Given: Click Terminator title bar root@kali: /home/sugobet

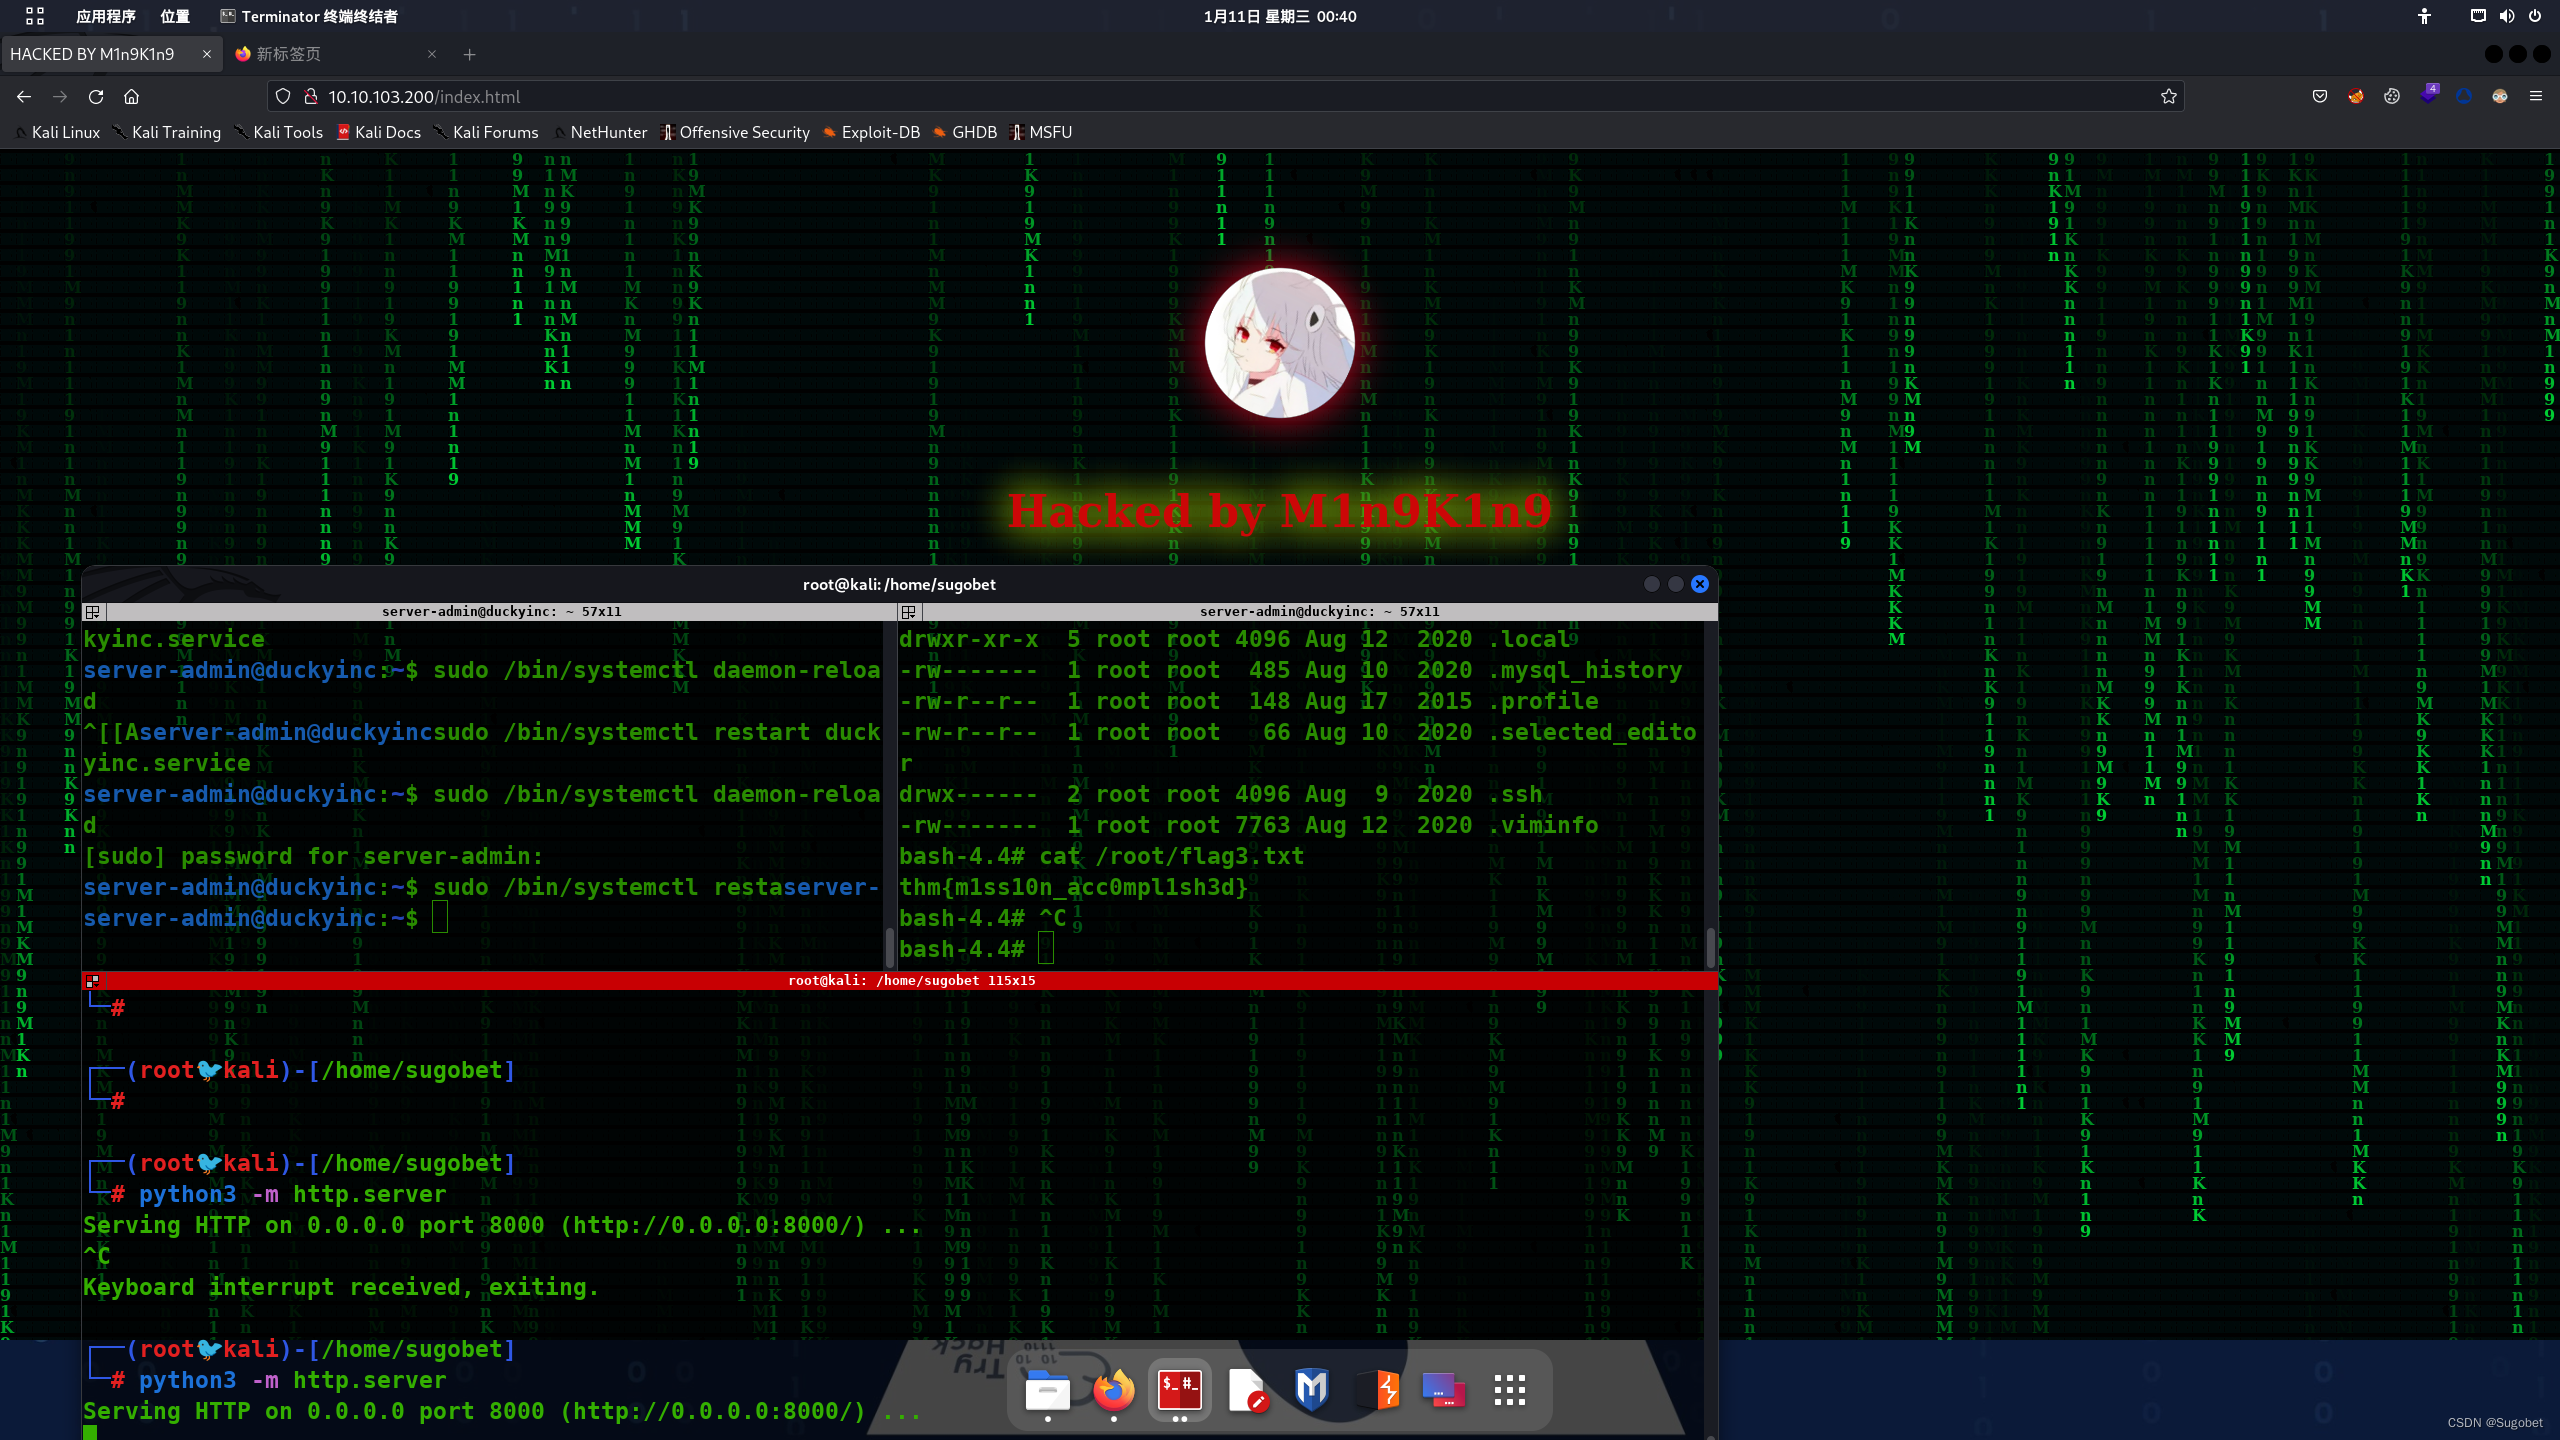Looking at the screenshot, I should click(x=899, y=584).
